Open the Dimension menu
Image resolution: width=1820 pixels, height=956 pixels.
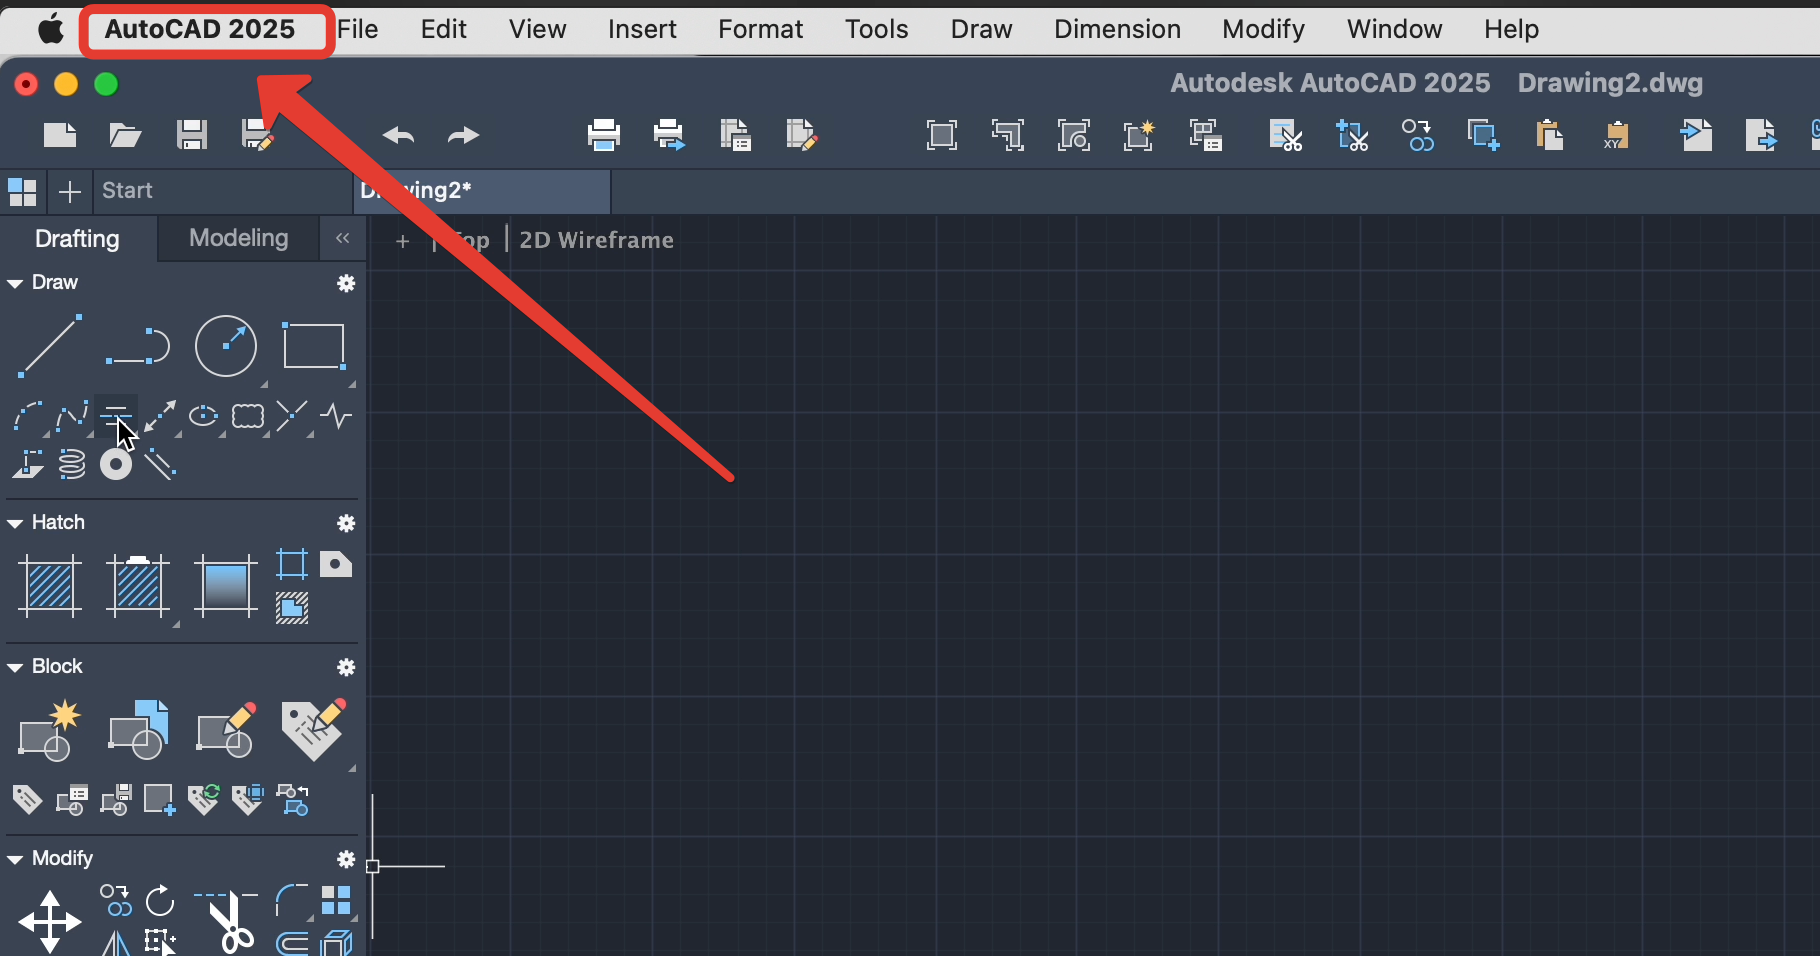click(1117, 29)
